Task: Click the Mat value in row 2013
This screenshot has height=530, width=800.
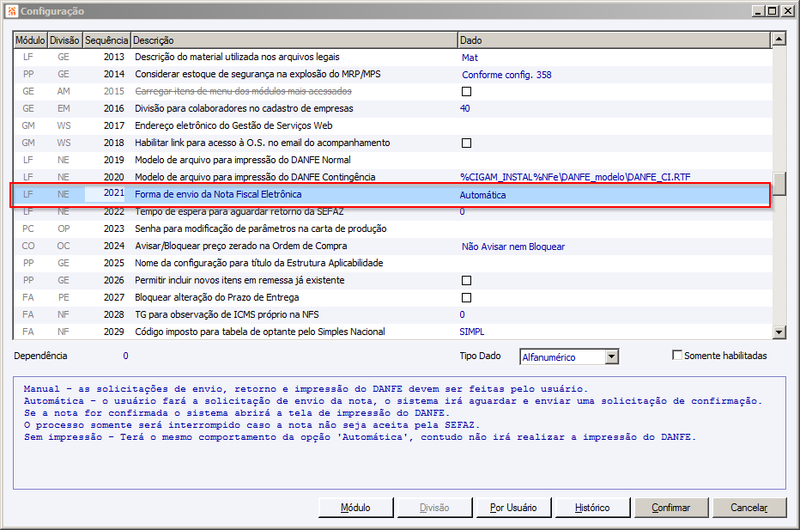Action: 469,58
